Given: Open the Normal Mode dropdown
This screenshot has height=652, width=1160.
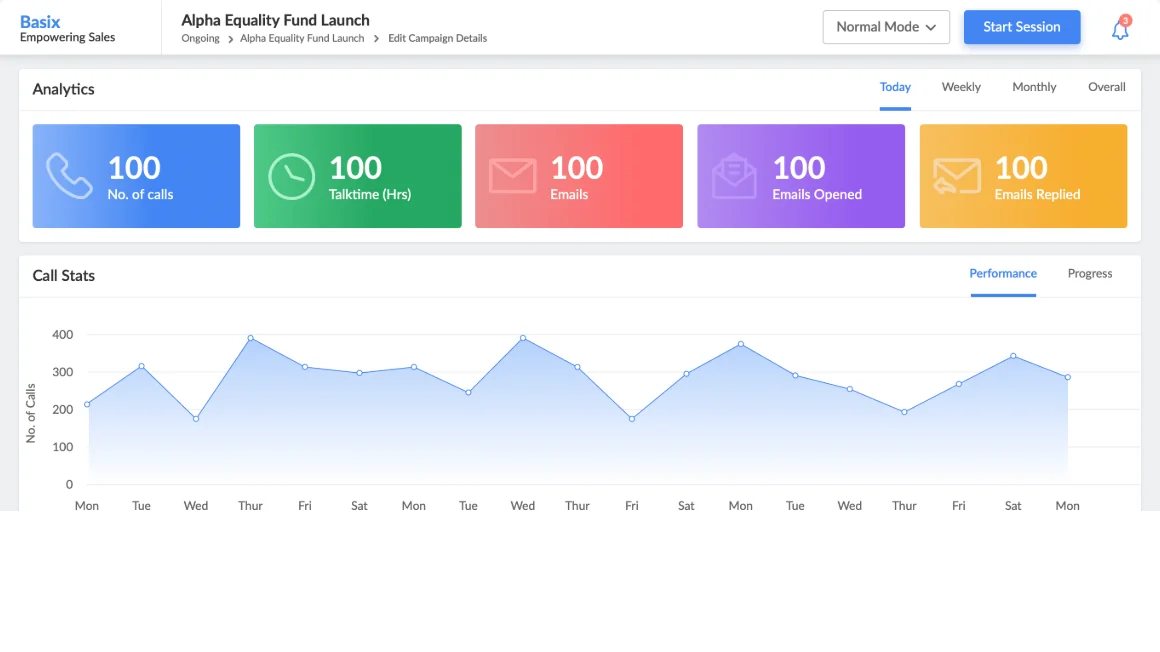Looking at the screenshot, I should [886, 27].
